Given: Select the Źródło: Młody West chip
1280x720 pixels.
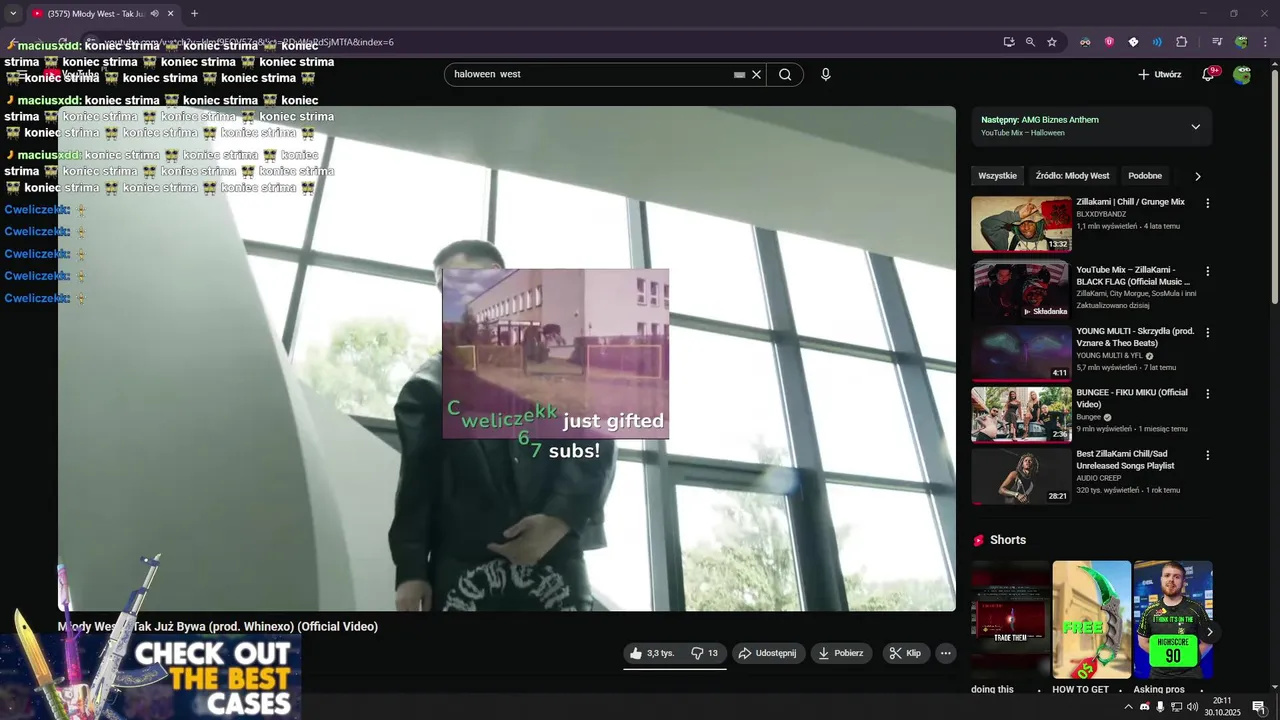Looking at the screenshot, I should click(x=1072, y=176).
